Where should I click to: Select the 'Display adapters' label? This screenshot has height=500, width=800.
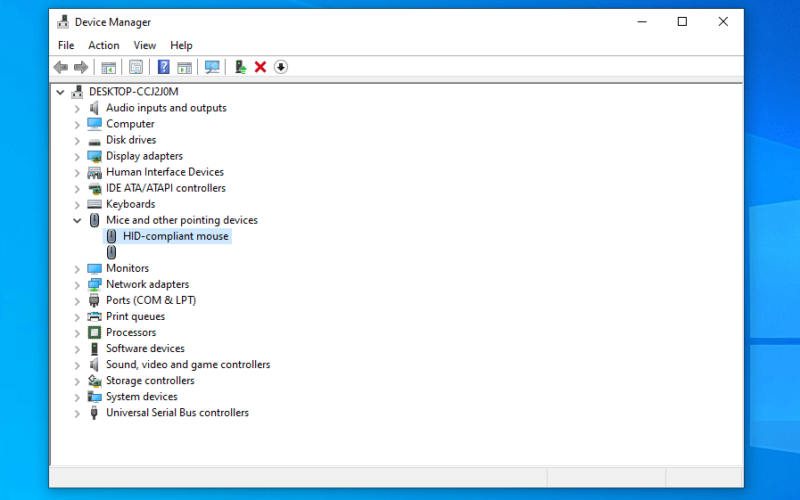tap(144, 156)
